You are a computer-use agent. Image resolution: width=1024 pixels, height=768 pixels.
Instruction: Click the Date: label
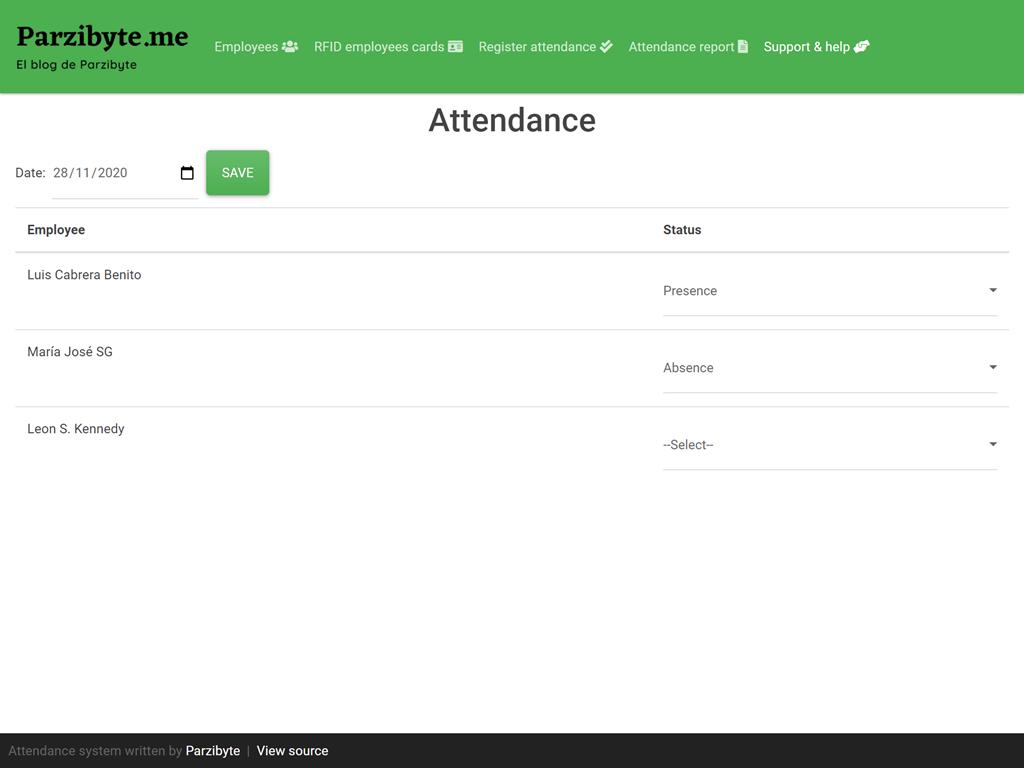(x=30, y=173)
